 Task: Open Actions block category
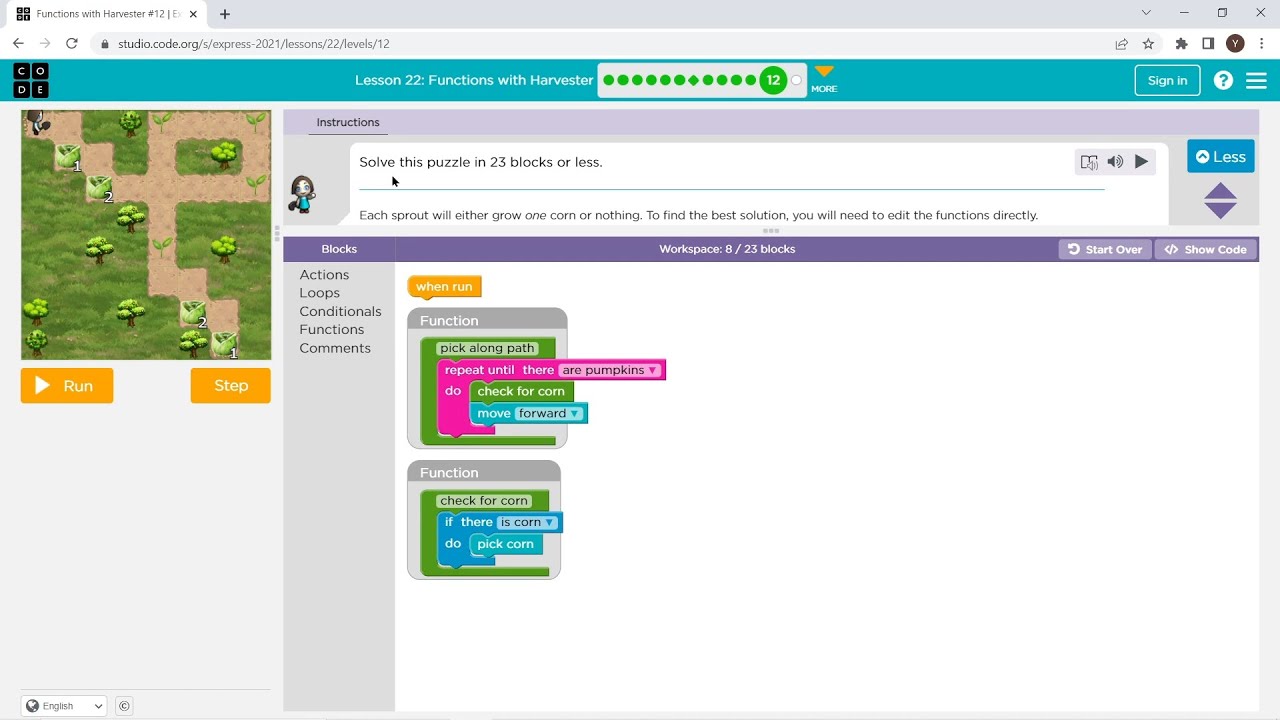(324, 275)
